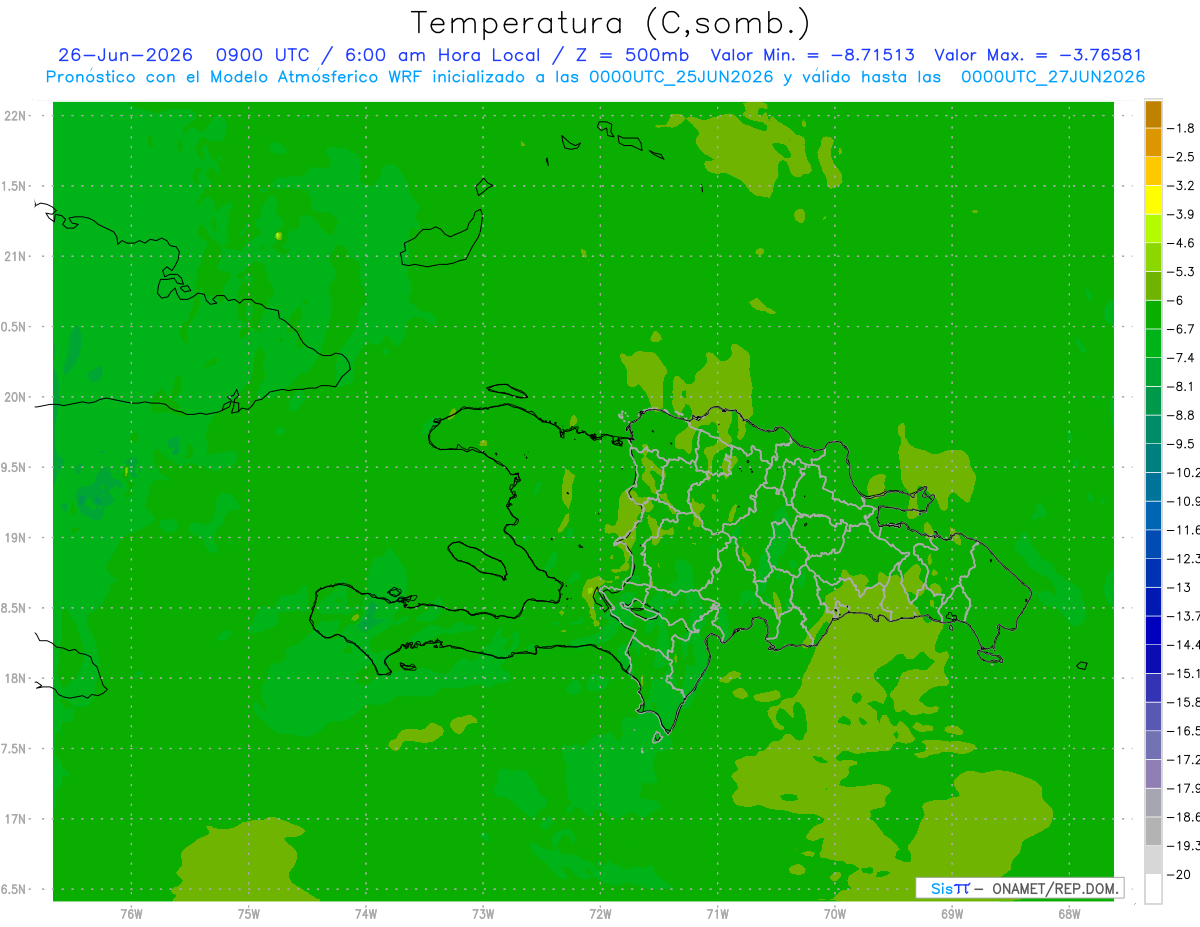Click the dark orange swatch above -1.8

coord(1154,114)
